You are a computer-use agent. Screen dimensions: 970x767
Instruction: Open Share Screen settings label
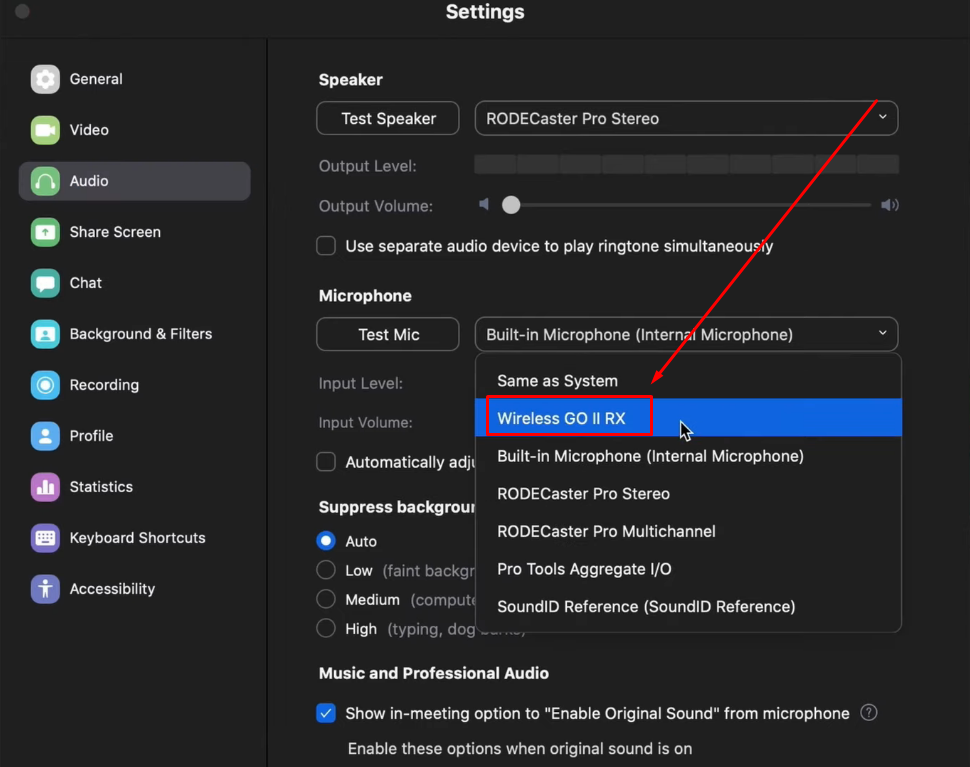115,232
